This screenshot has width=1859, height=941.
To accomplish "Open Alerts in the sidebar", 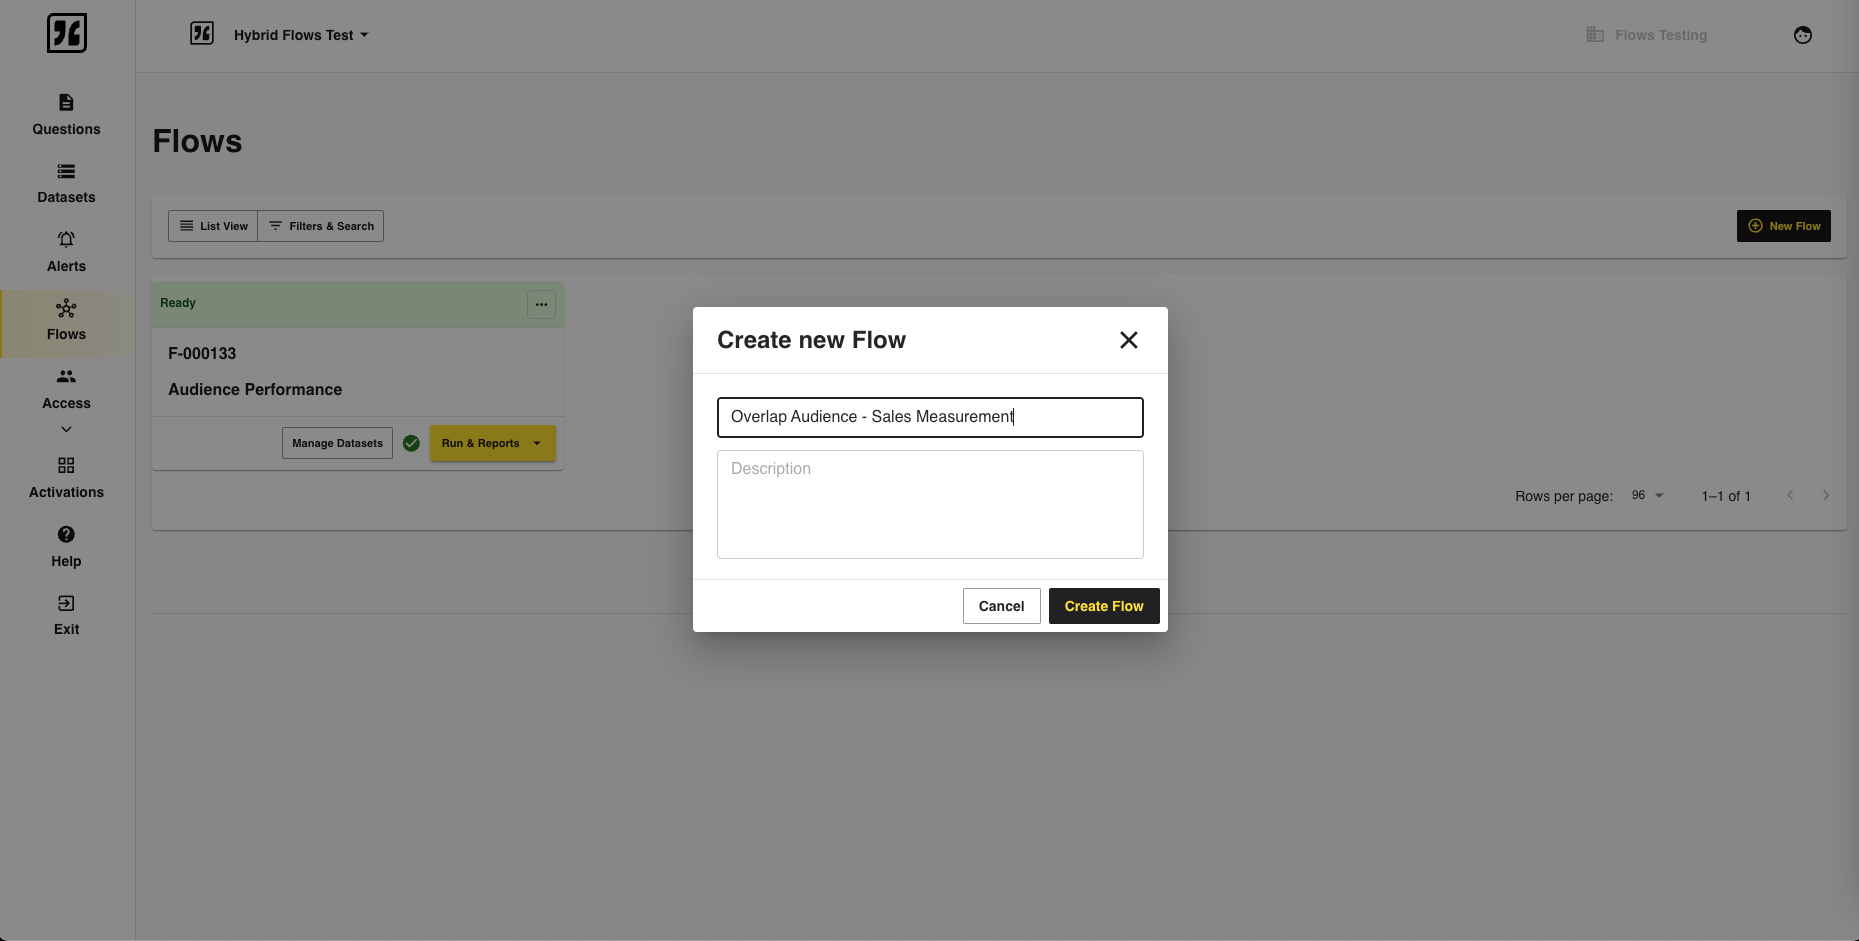I will point(66,252).
